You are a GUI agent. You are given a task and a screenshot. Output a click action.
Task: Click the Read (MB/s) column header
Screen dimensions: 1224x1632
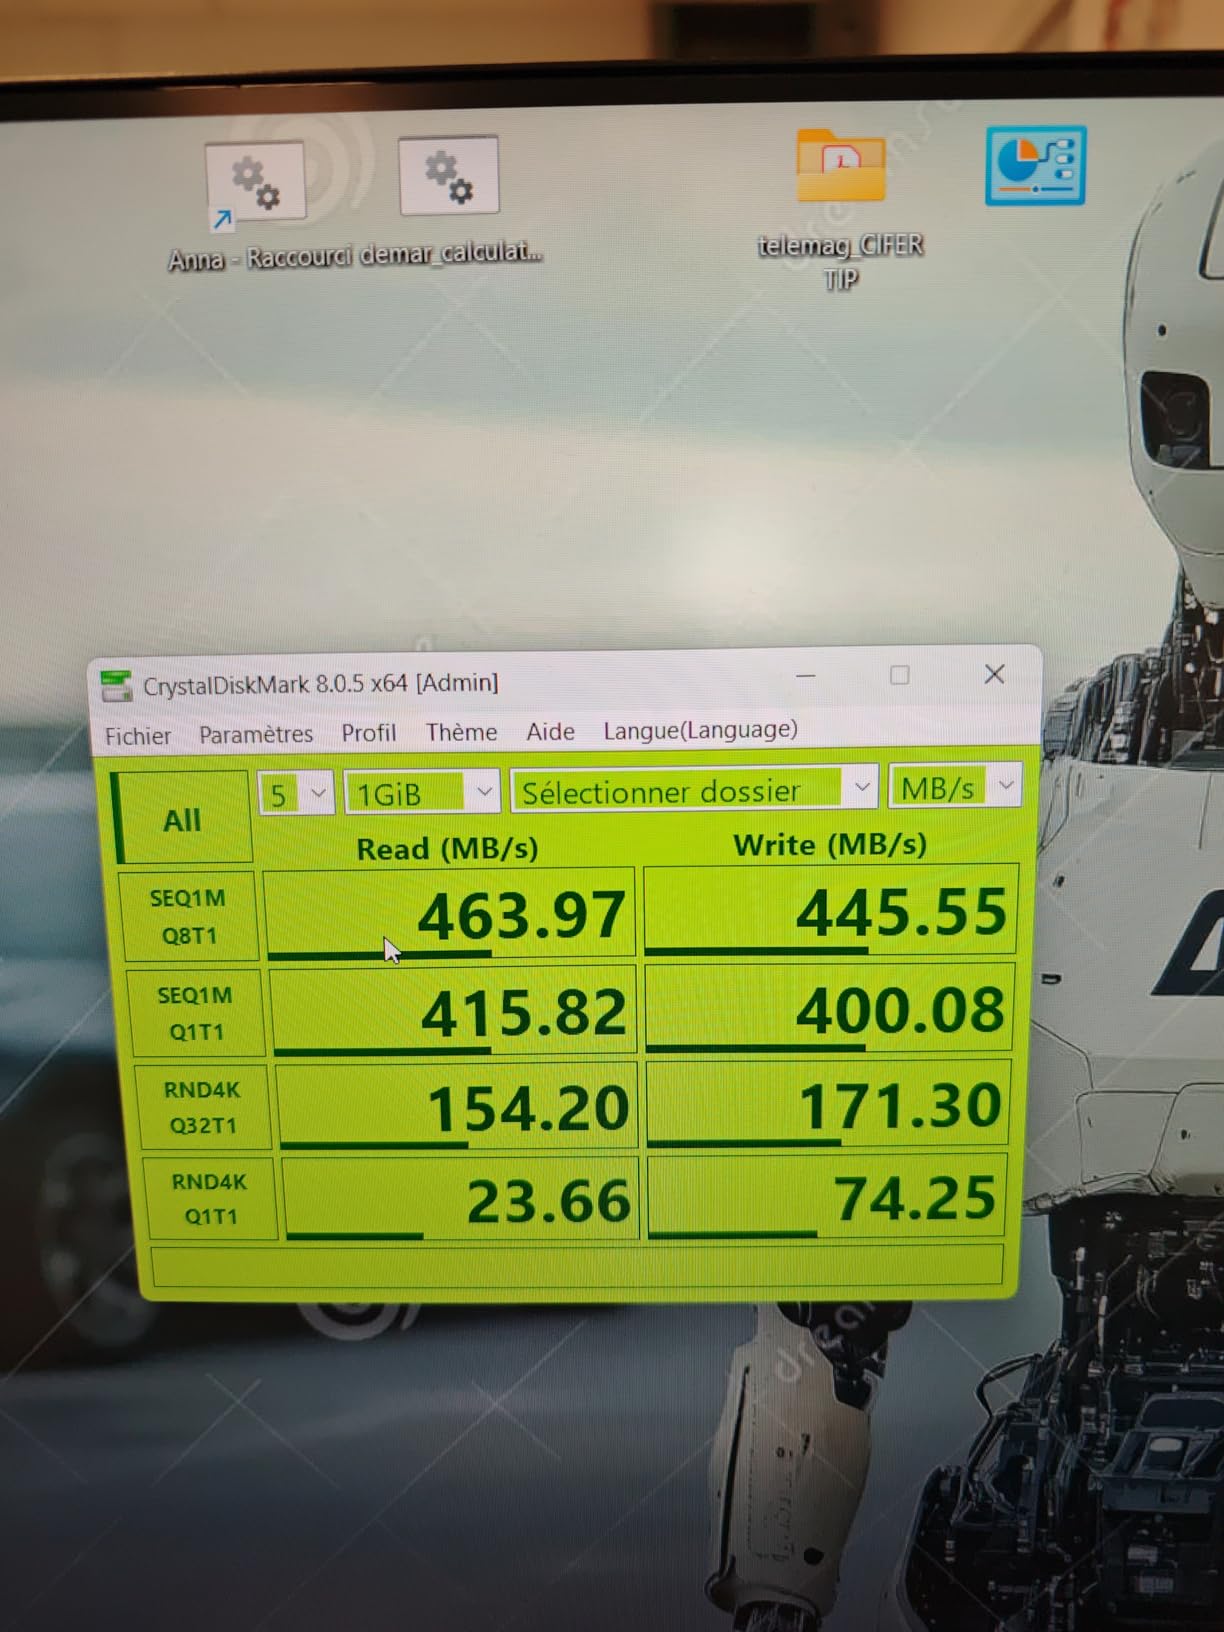(447, 849)
